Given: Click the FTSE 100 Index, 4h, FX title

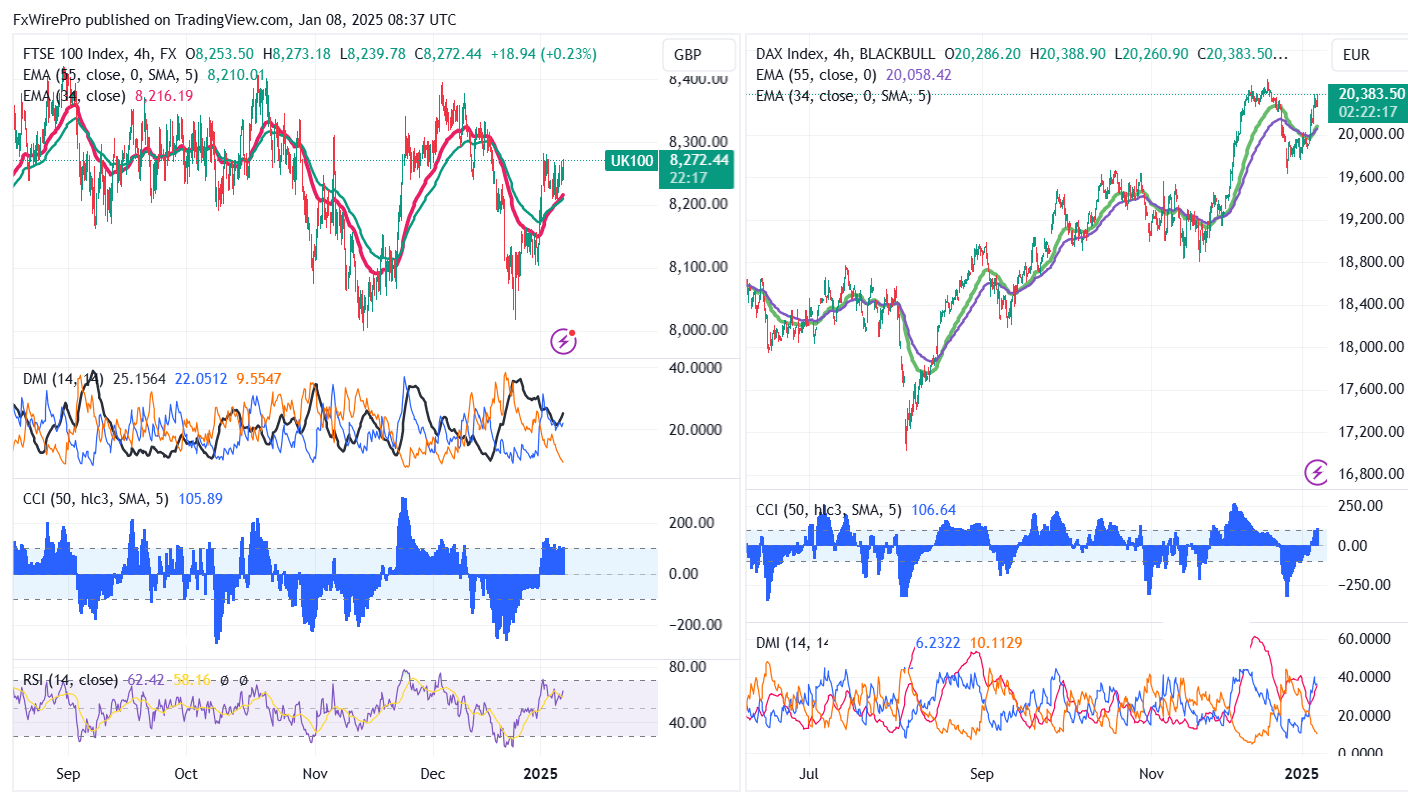Looking at the screenshot, I should 100,54.
